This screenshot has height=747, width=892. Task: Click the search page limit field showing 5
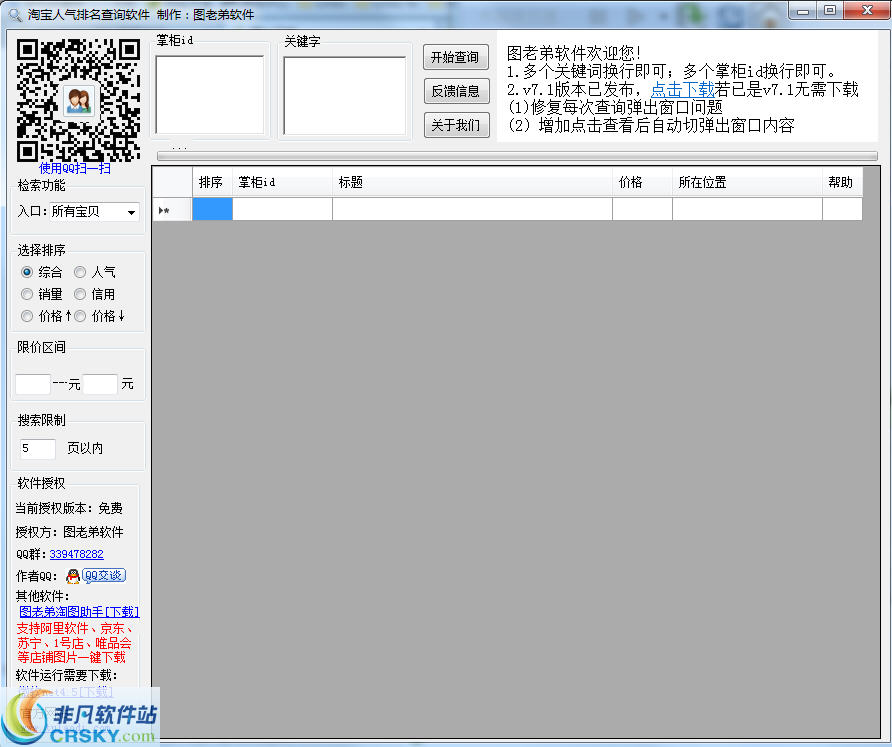click(x=38, y=448)
